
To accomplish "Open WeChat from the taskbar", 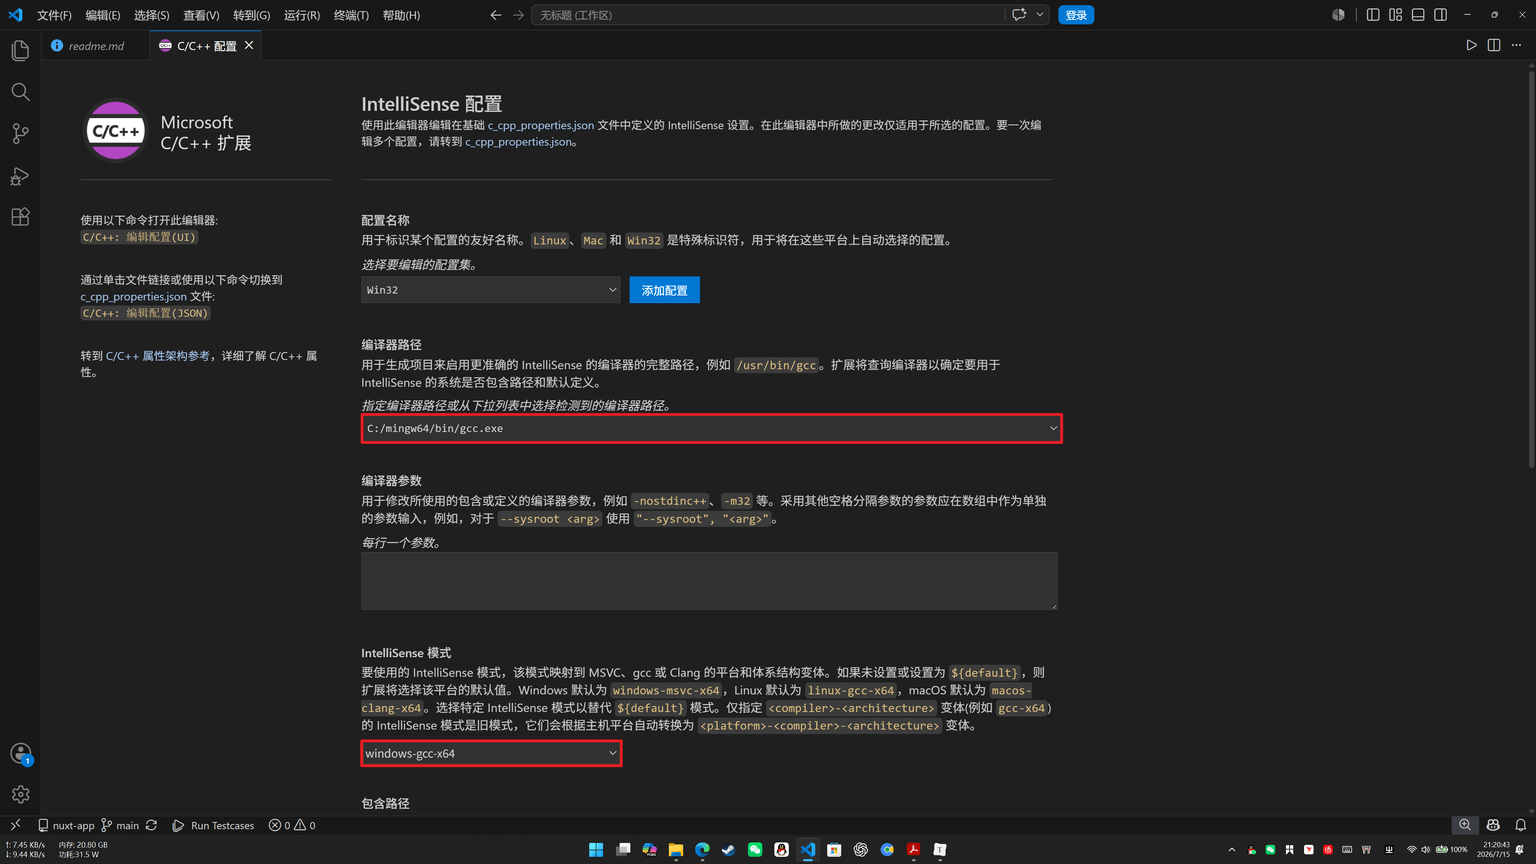I will pyautogui.click(x=755, y=850).
